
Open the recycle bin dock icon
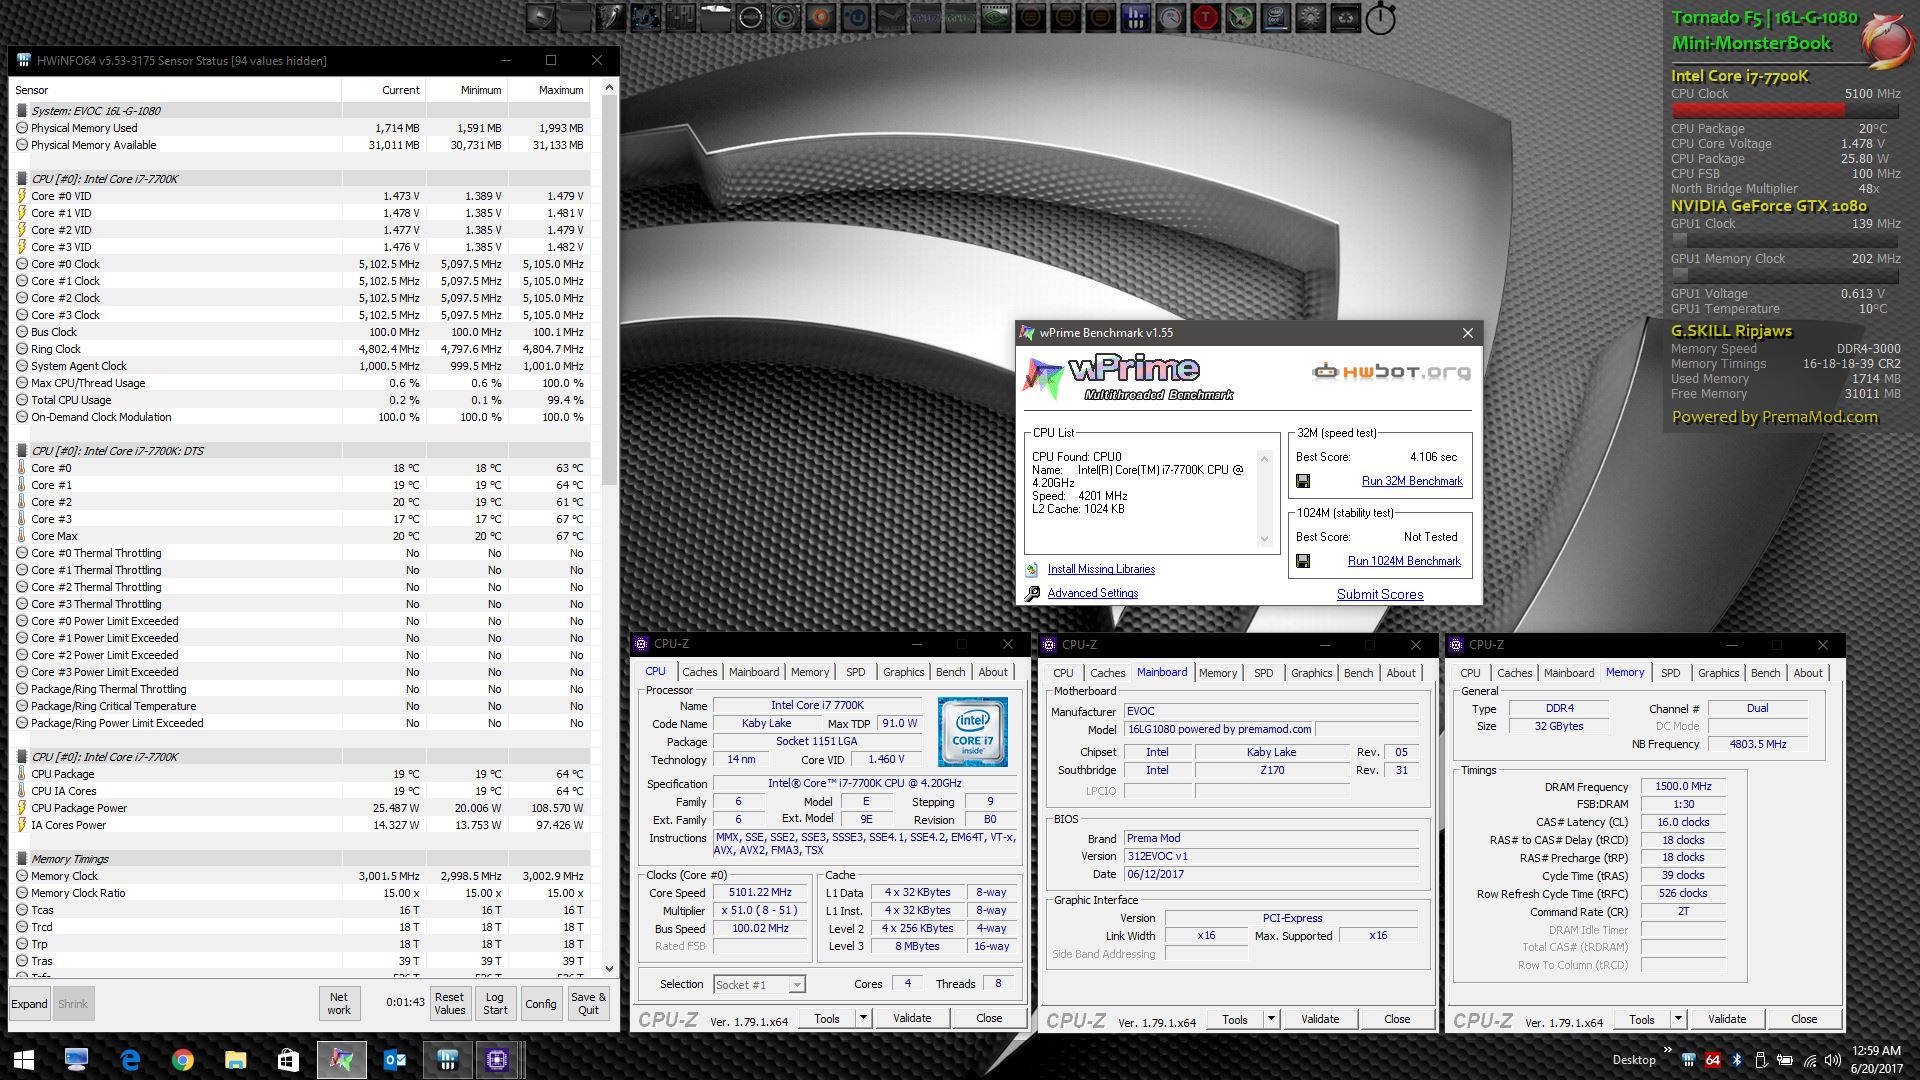(1345, 17)
